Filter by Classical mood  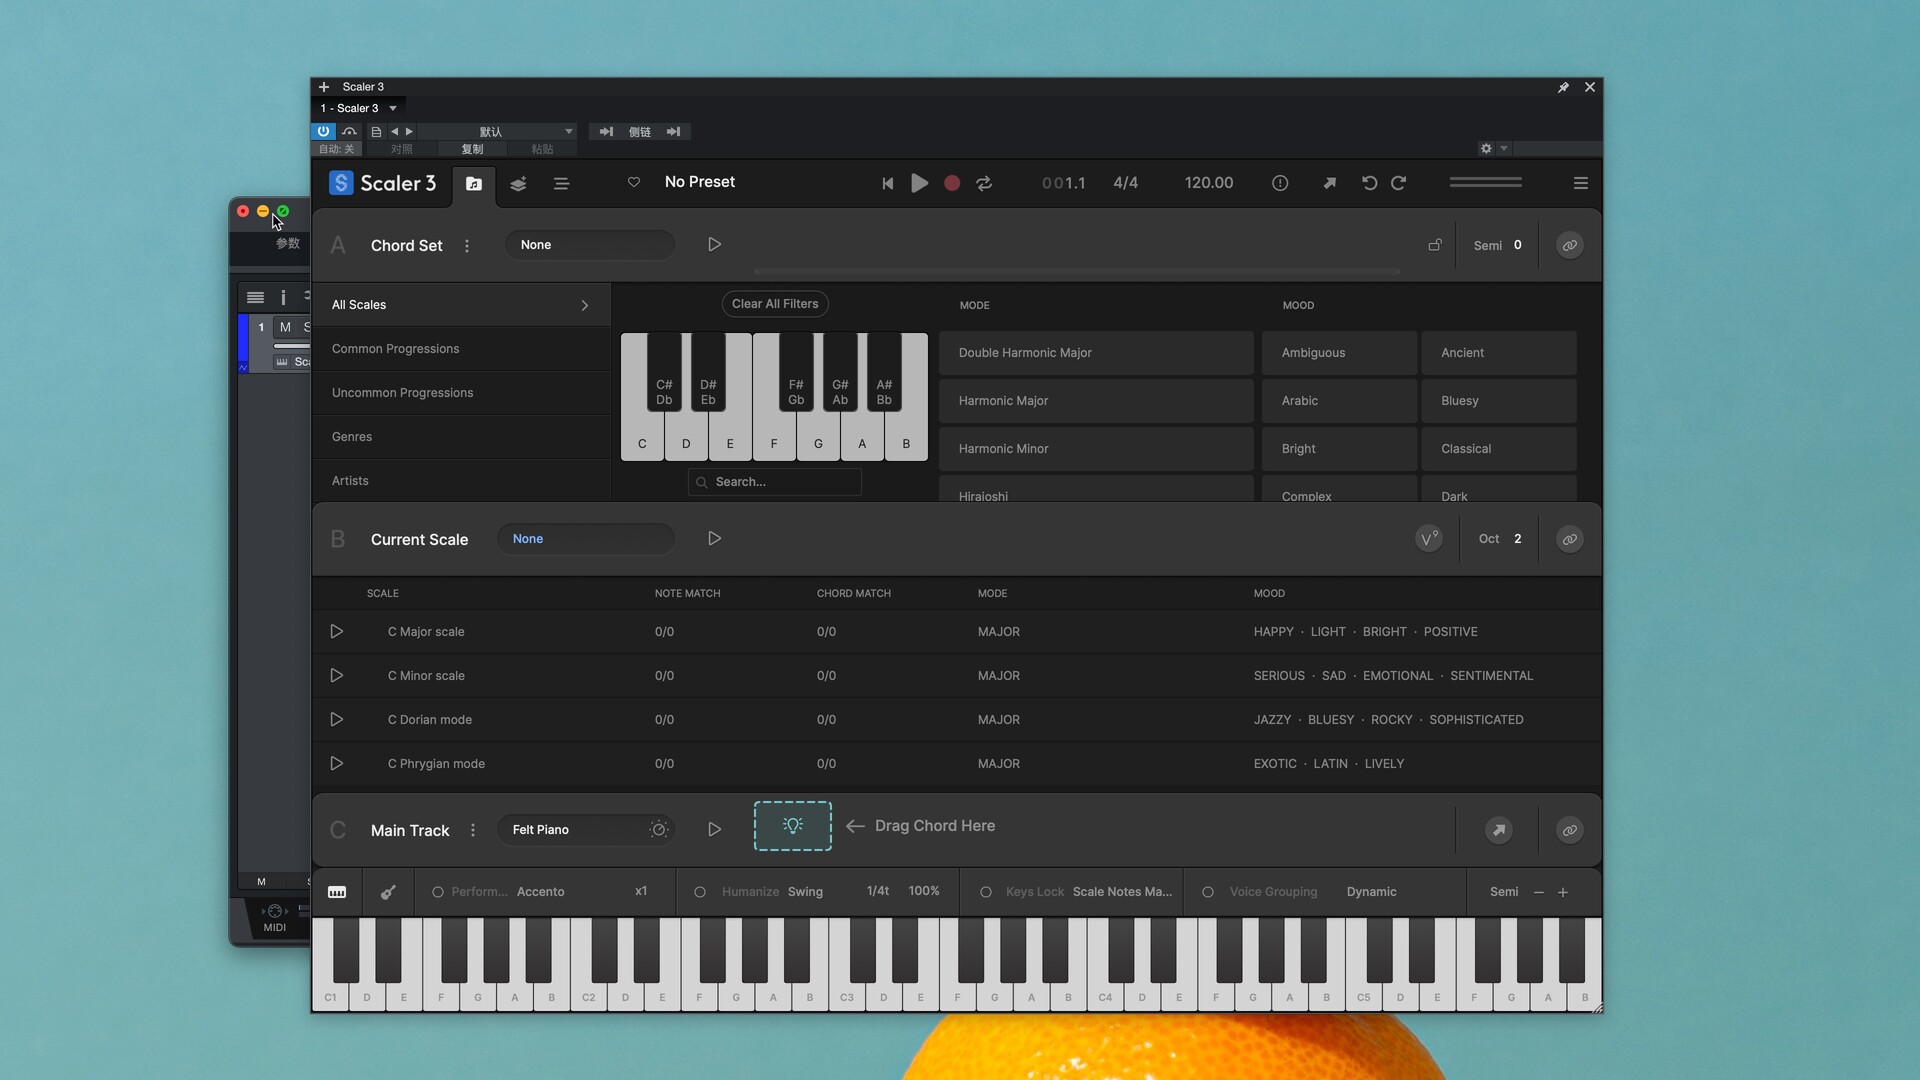1499,449
